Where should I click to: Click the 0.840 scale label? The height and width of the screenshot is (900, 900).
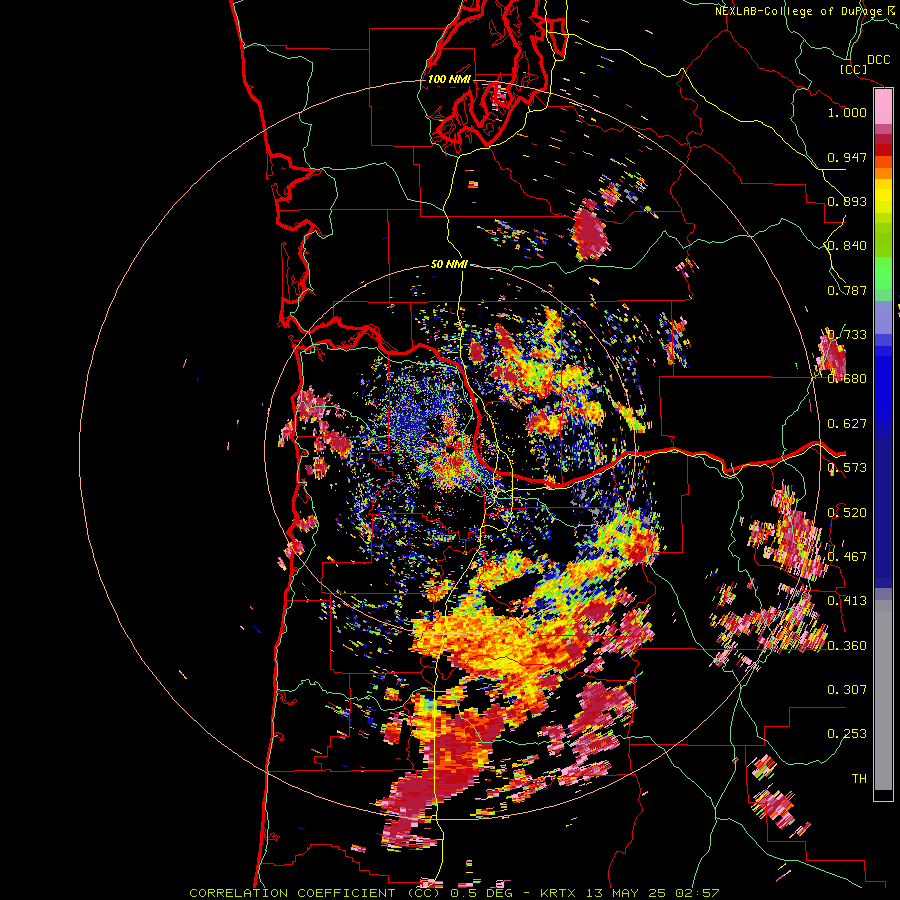pyautogui.click(x=847, y=246)
